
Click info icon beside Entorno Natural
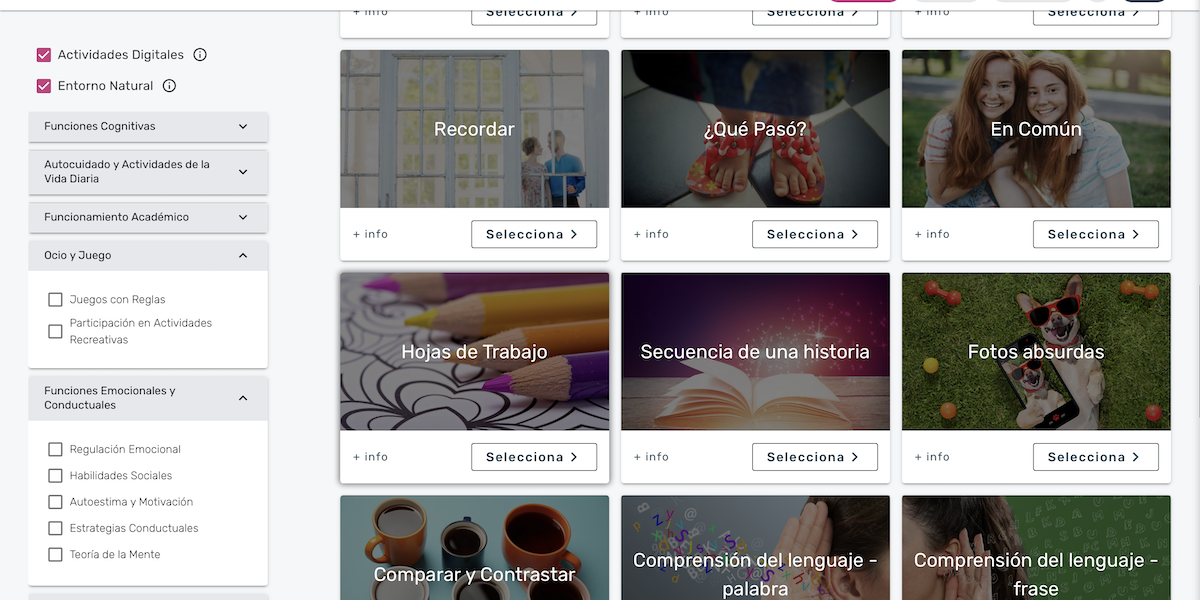click(169, 86)
